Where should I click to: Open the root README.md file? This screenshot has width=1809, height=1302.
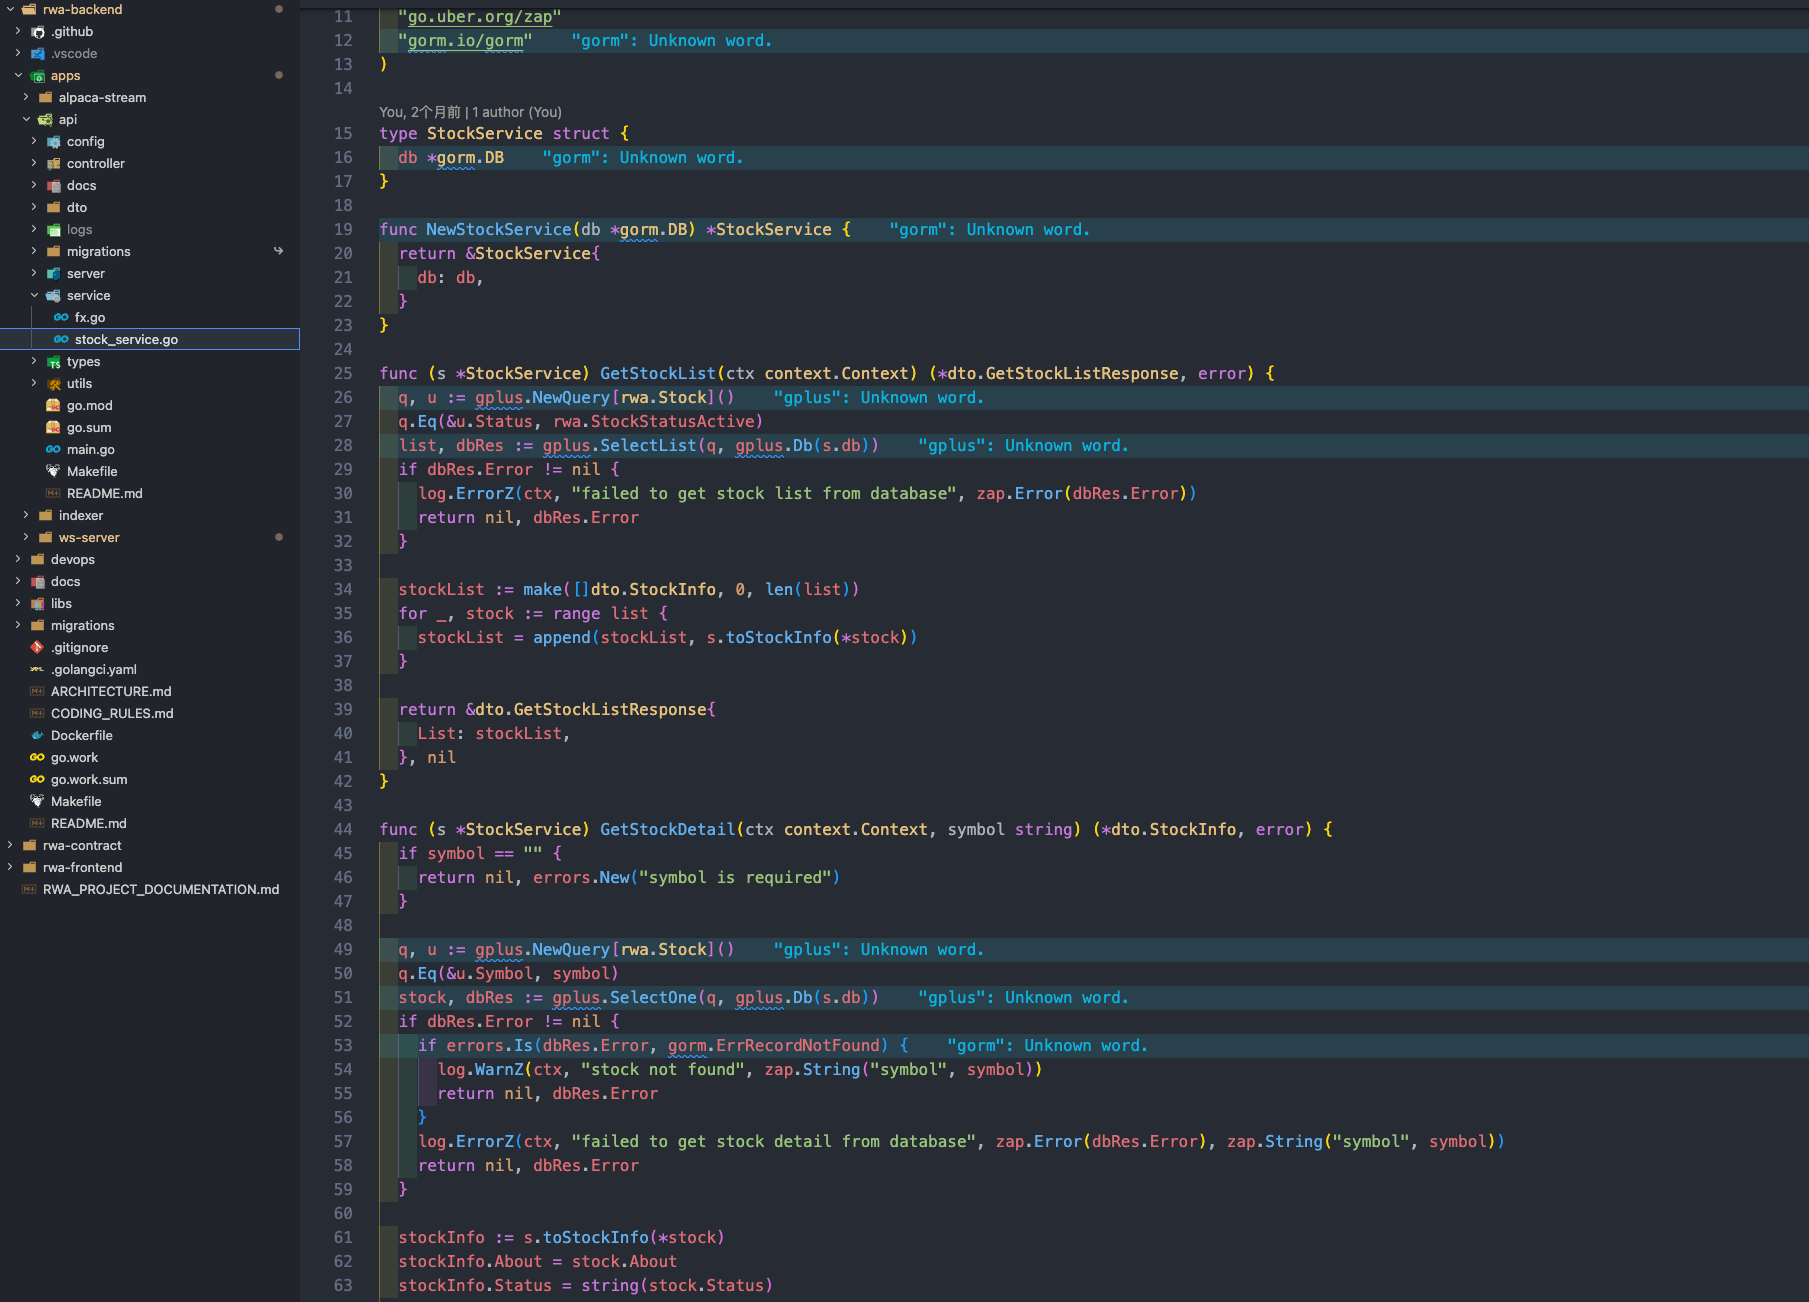pos(89,823)
